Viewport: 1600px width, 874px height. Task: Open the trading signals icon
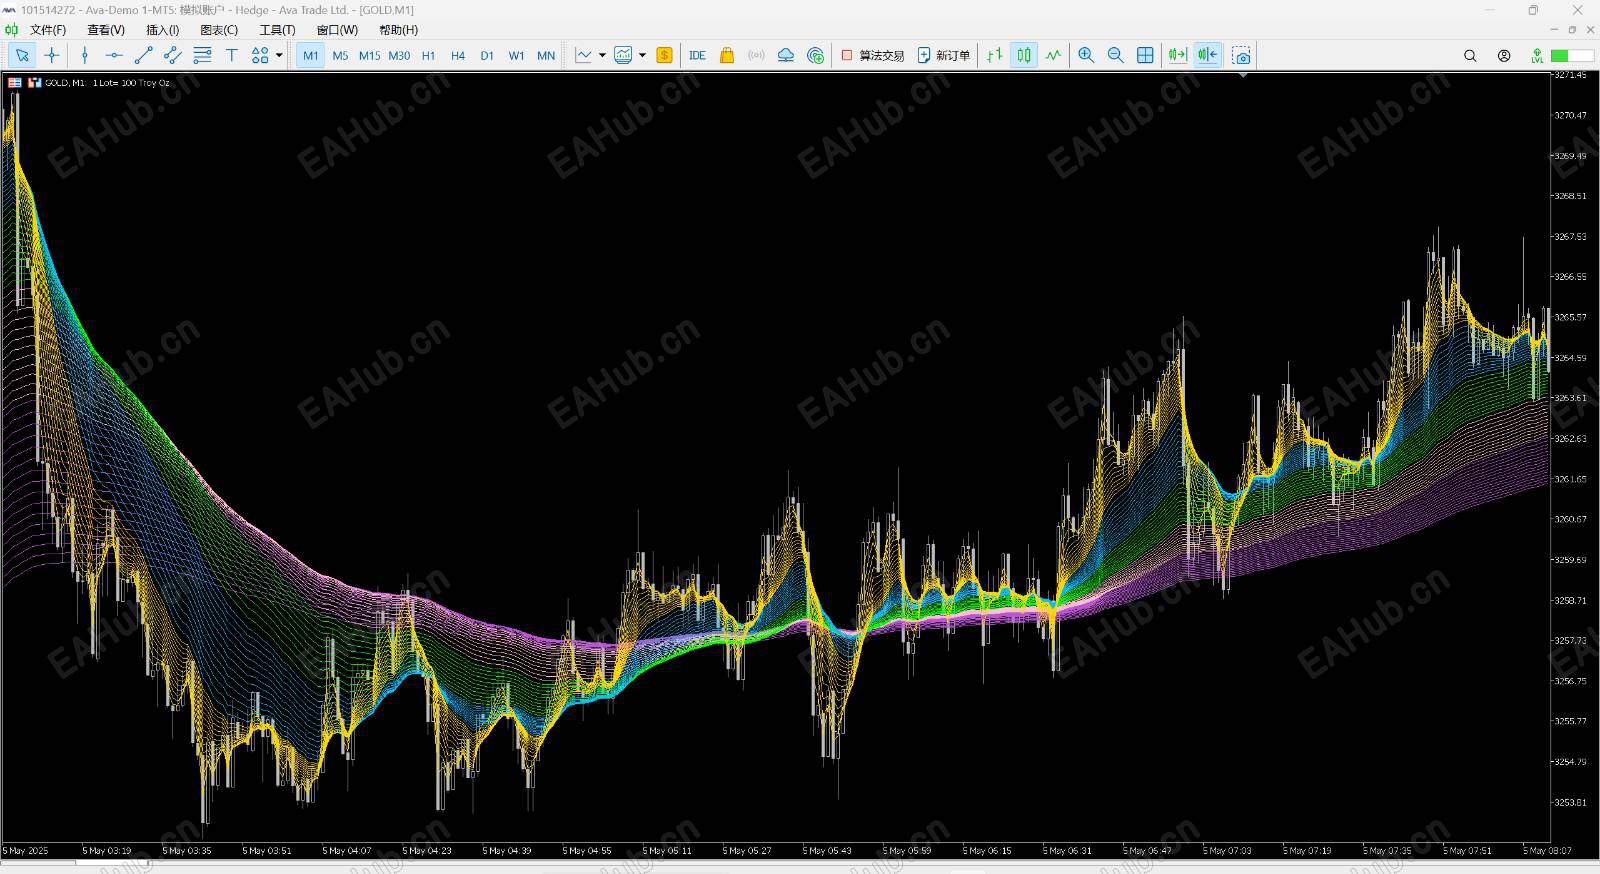coord(756,56)
